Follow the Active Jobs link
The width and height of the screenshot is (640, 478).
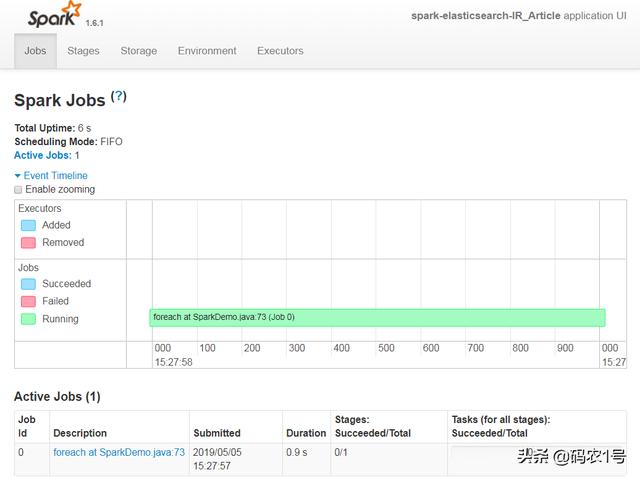tap(42, 155)
